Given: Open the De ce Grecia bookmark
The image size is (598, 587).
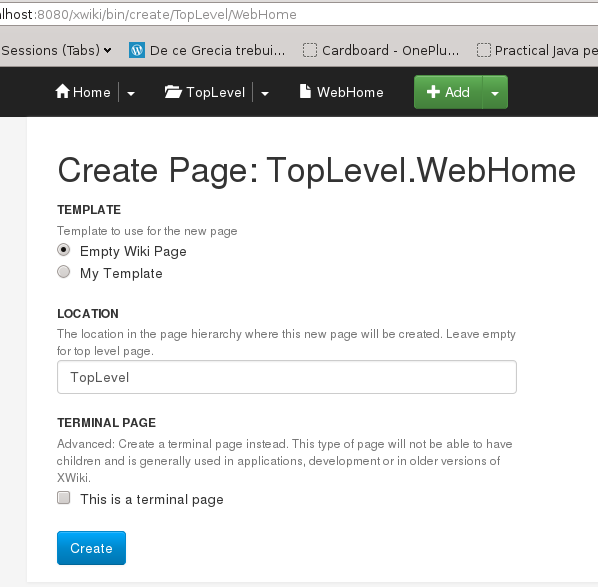Looking at the screenshot, I should coord(207,50).
